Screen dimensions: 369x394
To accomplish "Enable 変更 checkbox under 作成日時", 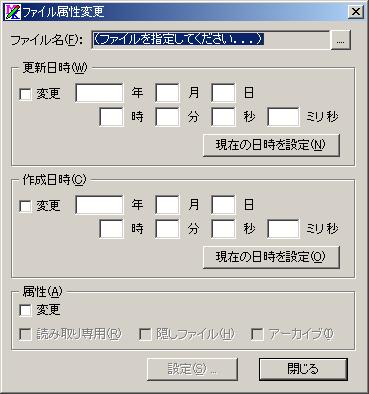I will tap(25, 206).
